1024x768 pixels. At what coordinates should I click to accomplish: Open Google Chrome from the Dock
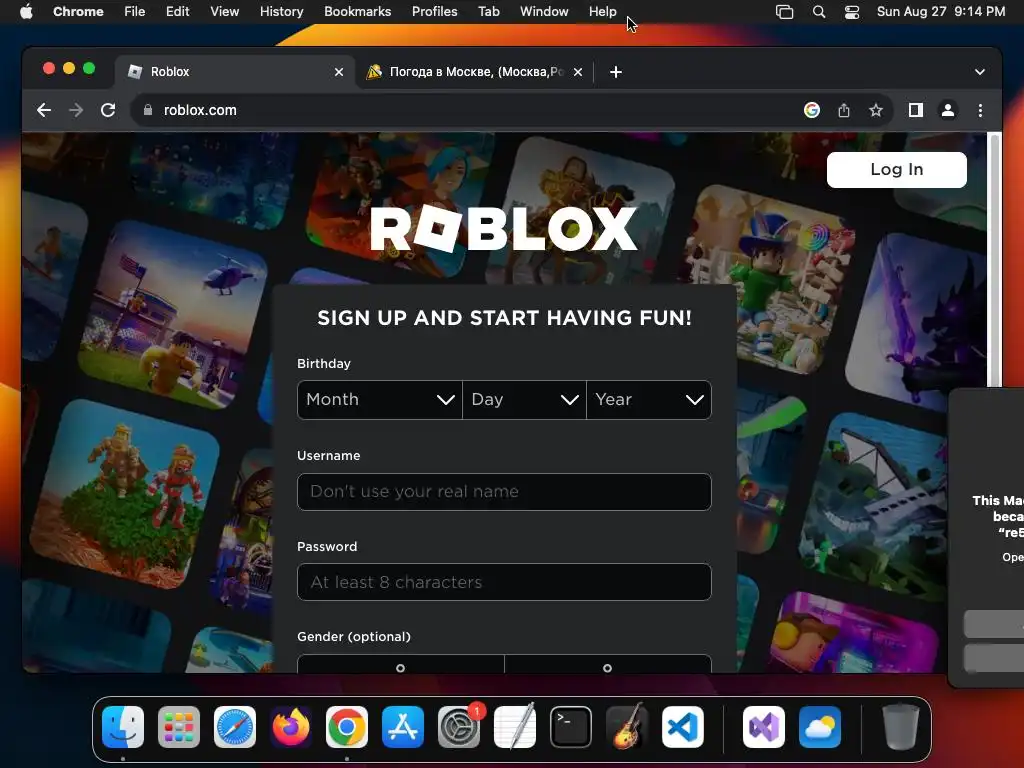click(x=347, y=727)
